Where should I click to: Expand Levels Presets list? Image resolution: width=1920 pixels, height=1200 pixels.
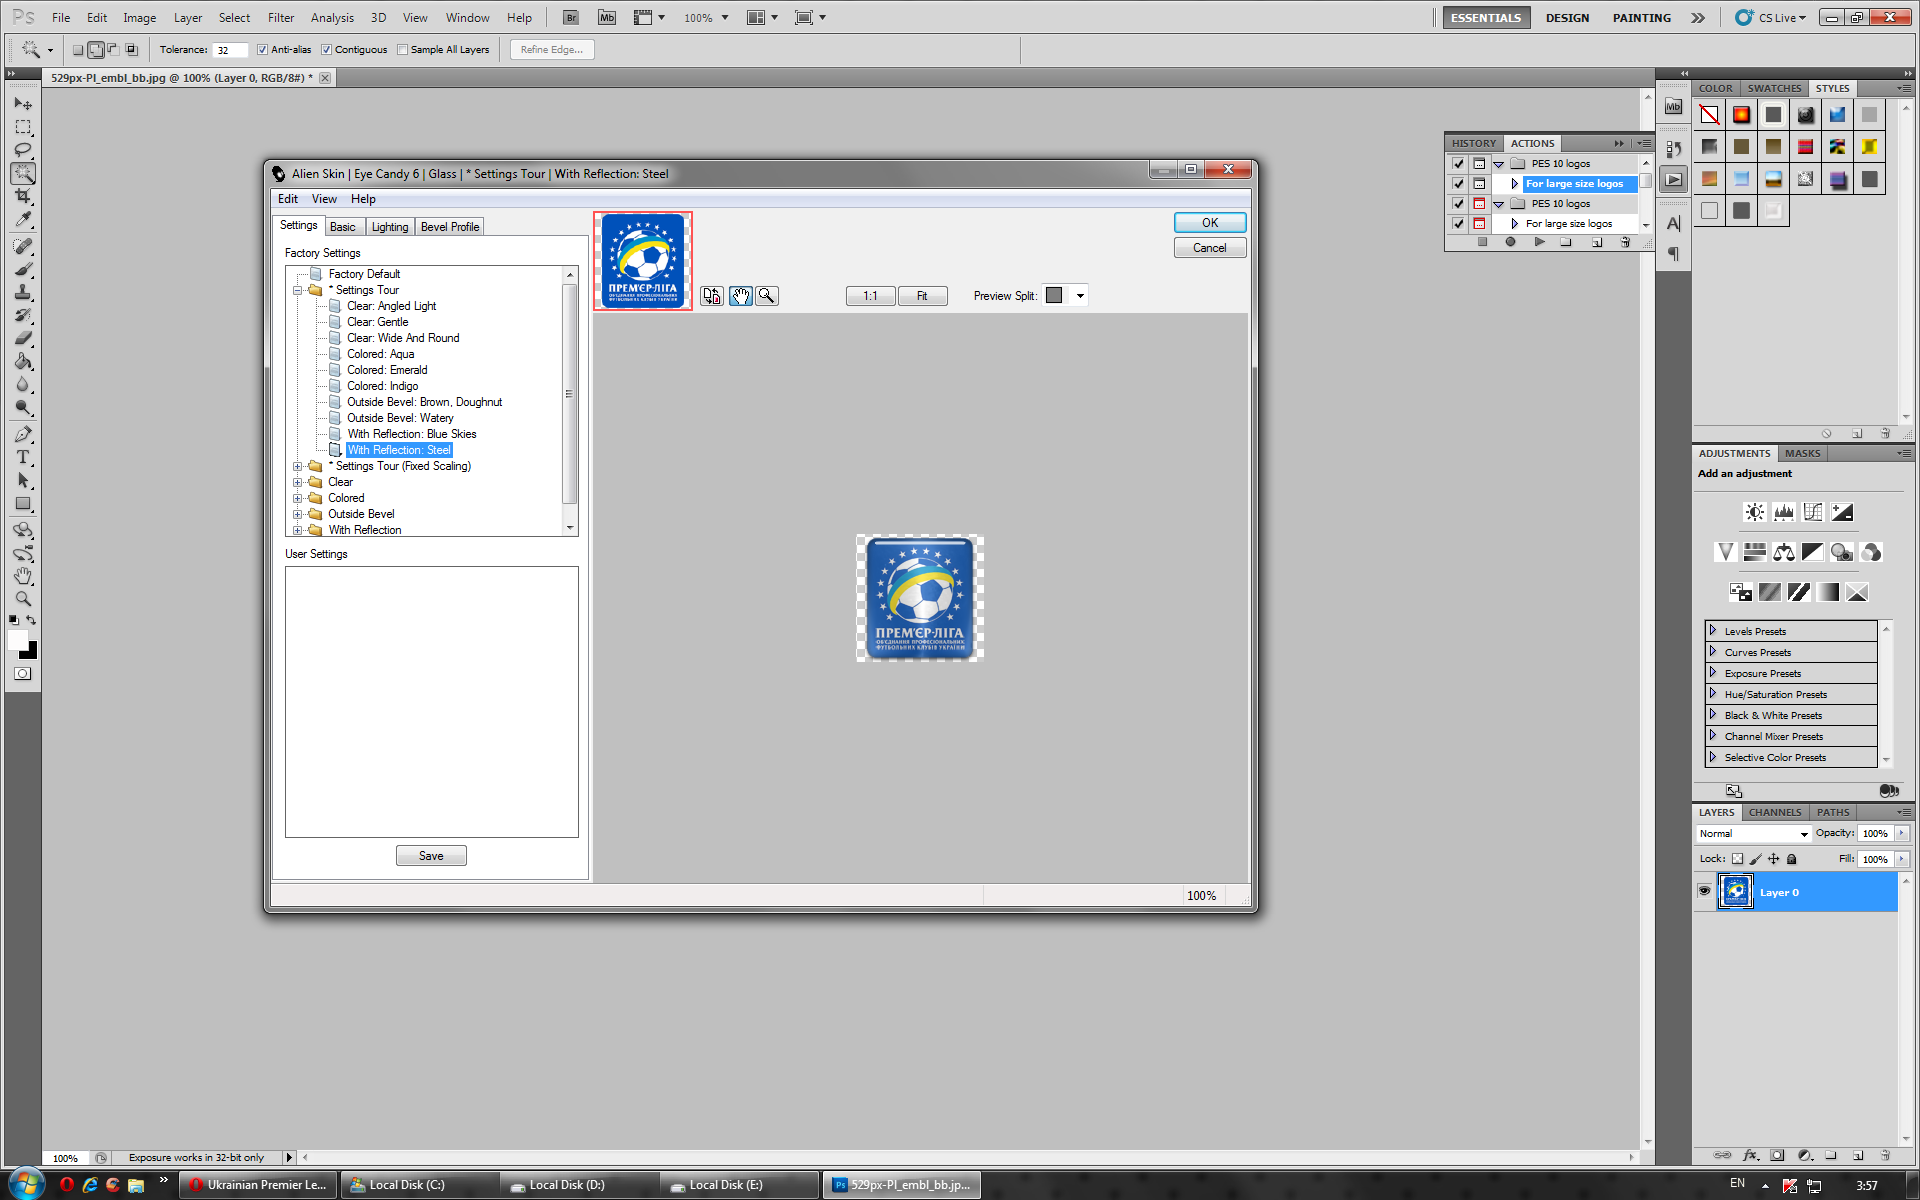[1713, 631]
